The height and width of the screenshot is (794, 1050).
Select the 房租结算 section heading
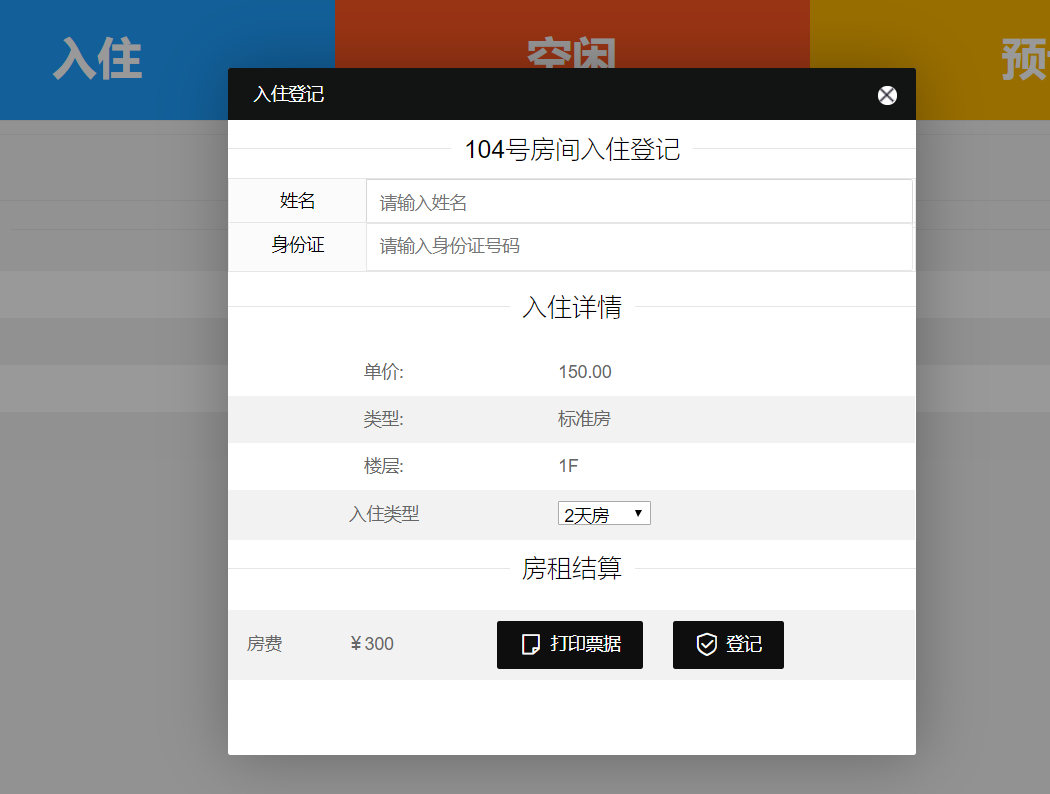pos(572,569)
